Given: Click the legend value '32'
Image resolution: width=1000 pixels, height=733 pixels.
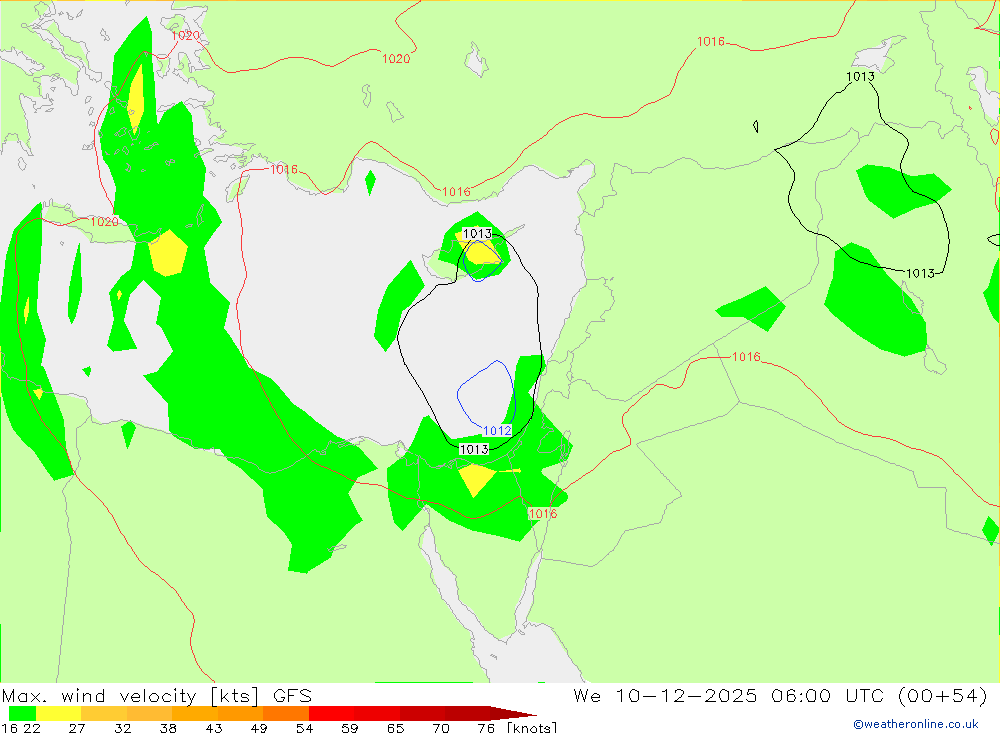Looking at the screenshot, I should point(122,728).
